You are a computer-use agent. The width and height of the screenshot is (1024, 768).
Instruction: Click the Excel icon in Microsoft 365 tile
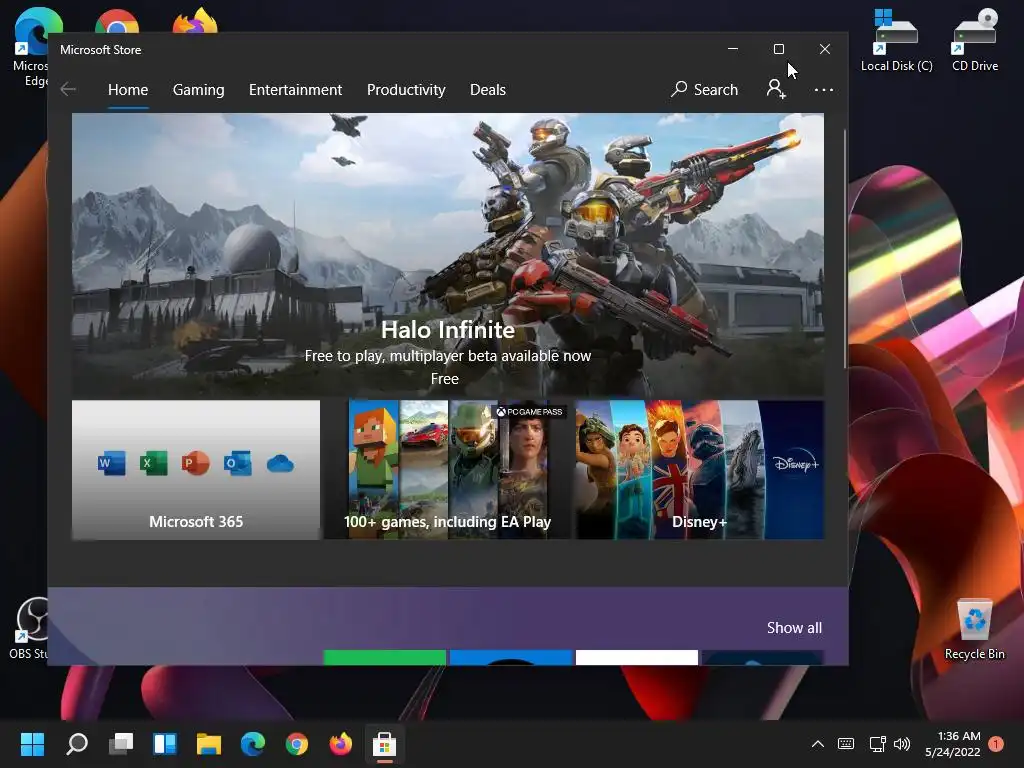[153, 464]
